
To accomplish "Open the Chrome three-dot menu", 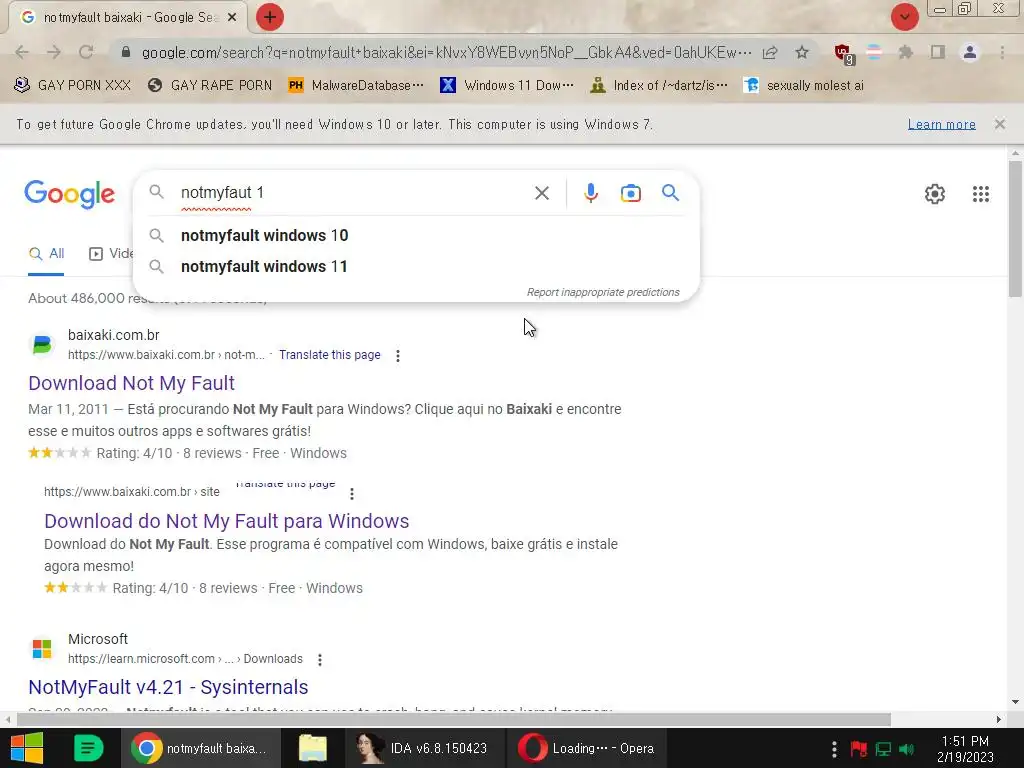I will (1002, 52).
